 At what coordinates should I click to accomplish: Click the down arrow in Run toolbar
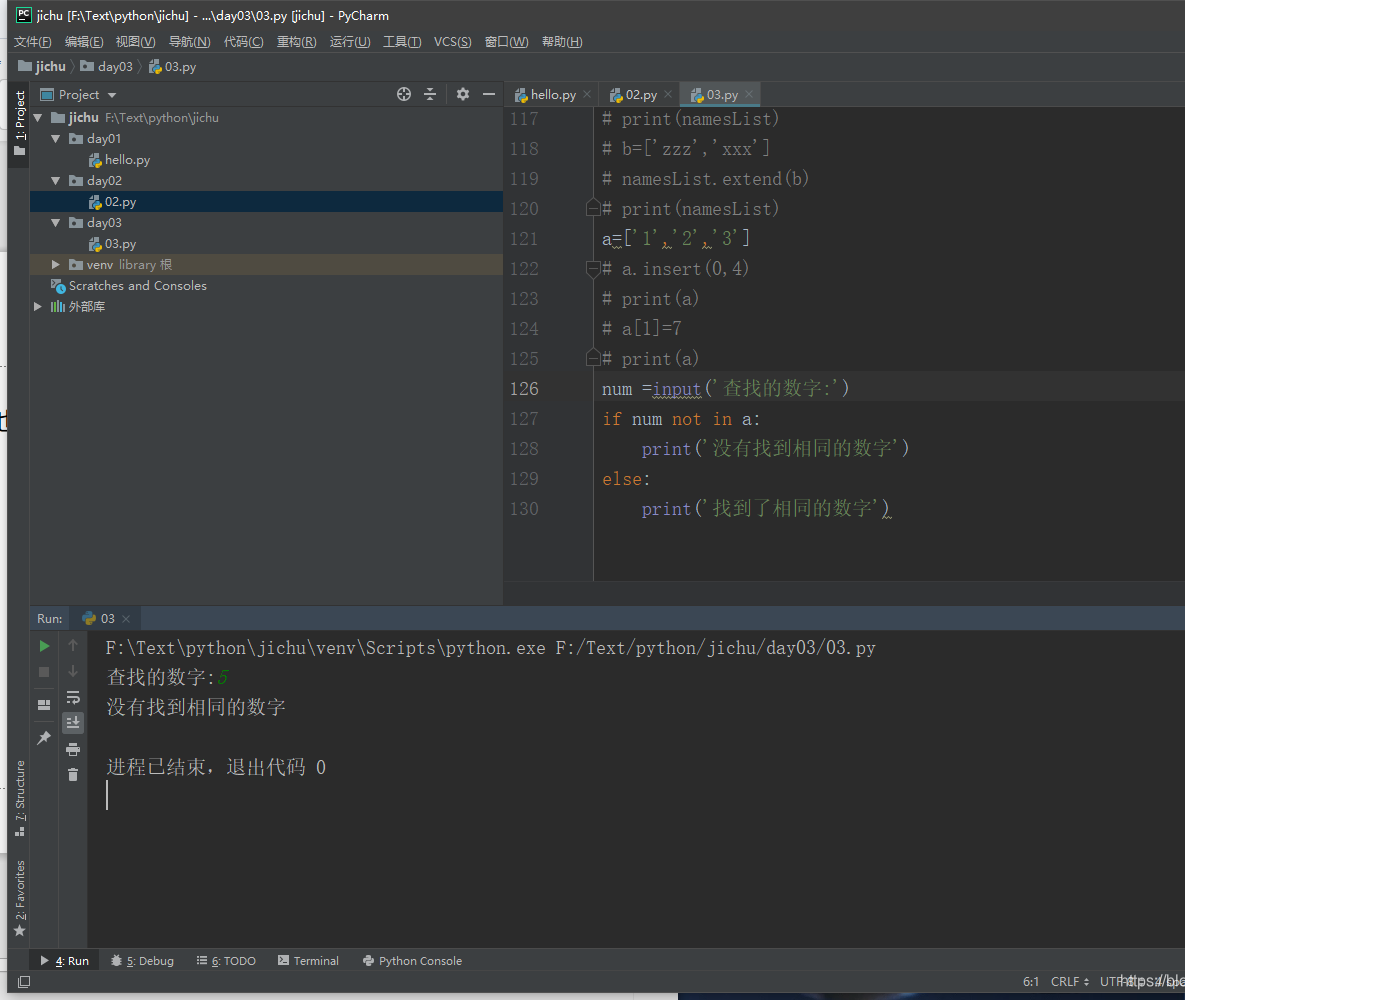pyautogui.click(x=73, y=672)
